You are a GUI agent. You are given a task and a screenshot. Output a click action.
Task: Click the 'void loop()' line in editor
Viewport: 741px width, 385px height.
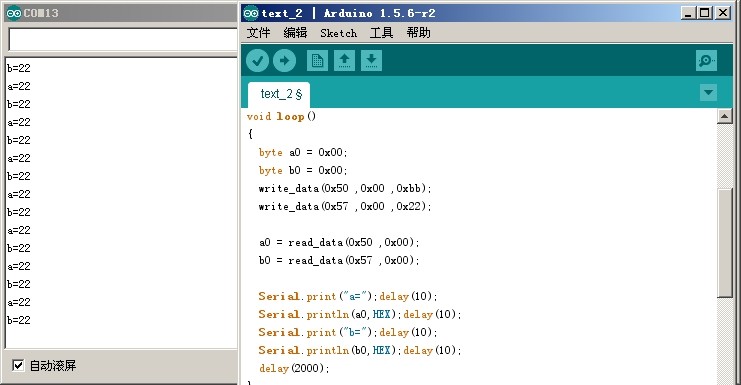(281, 116)
